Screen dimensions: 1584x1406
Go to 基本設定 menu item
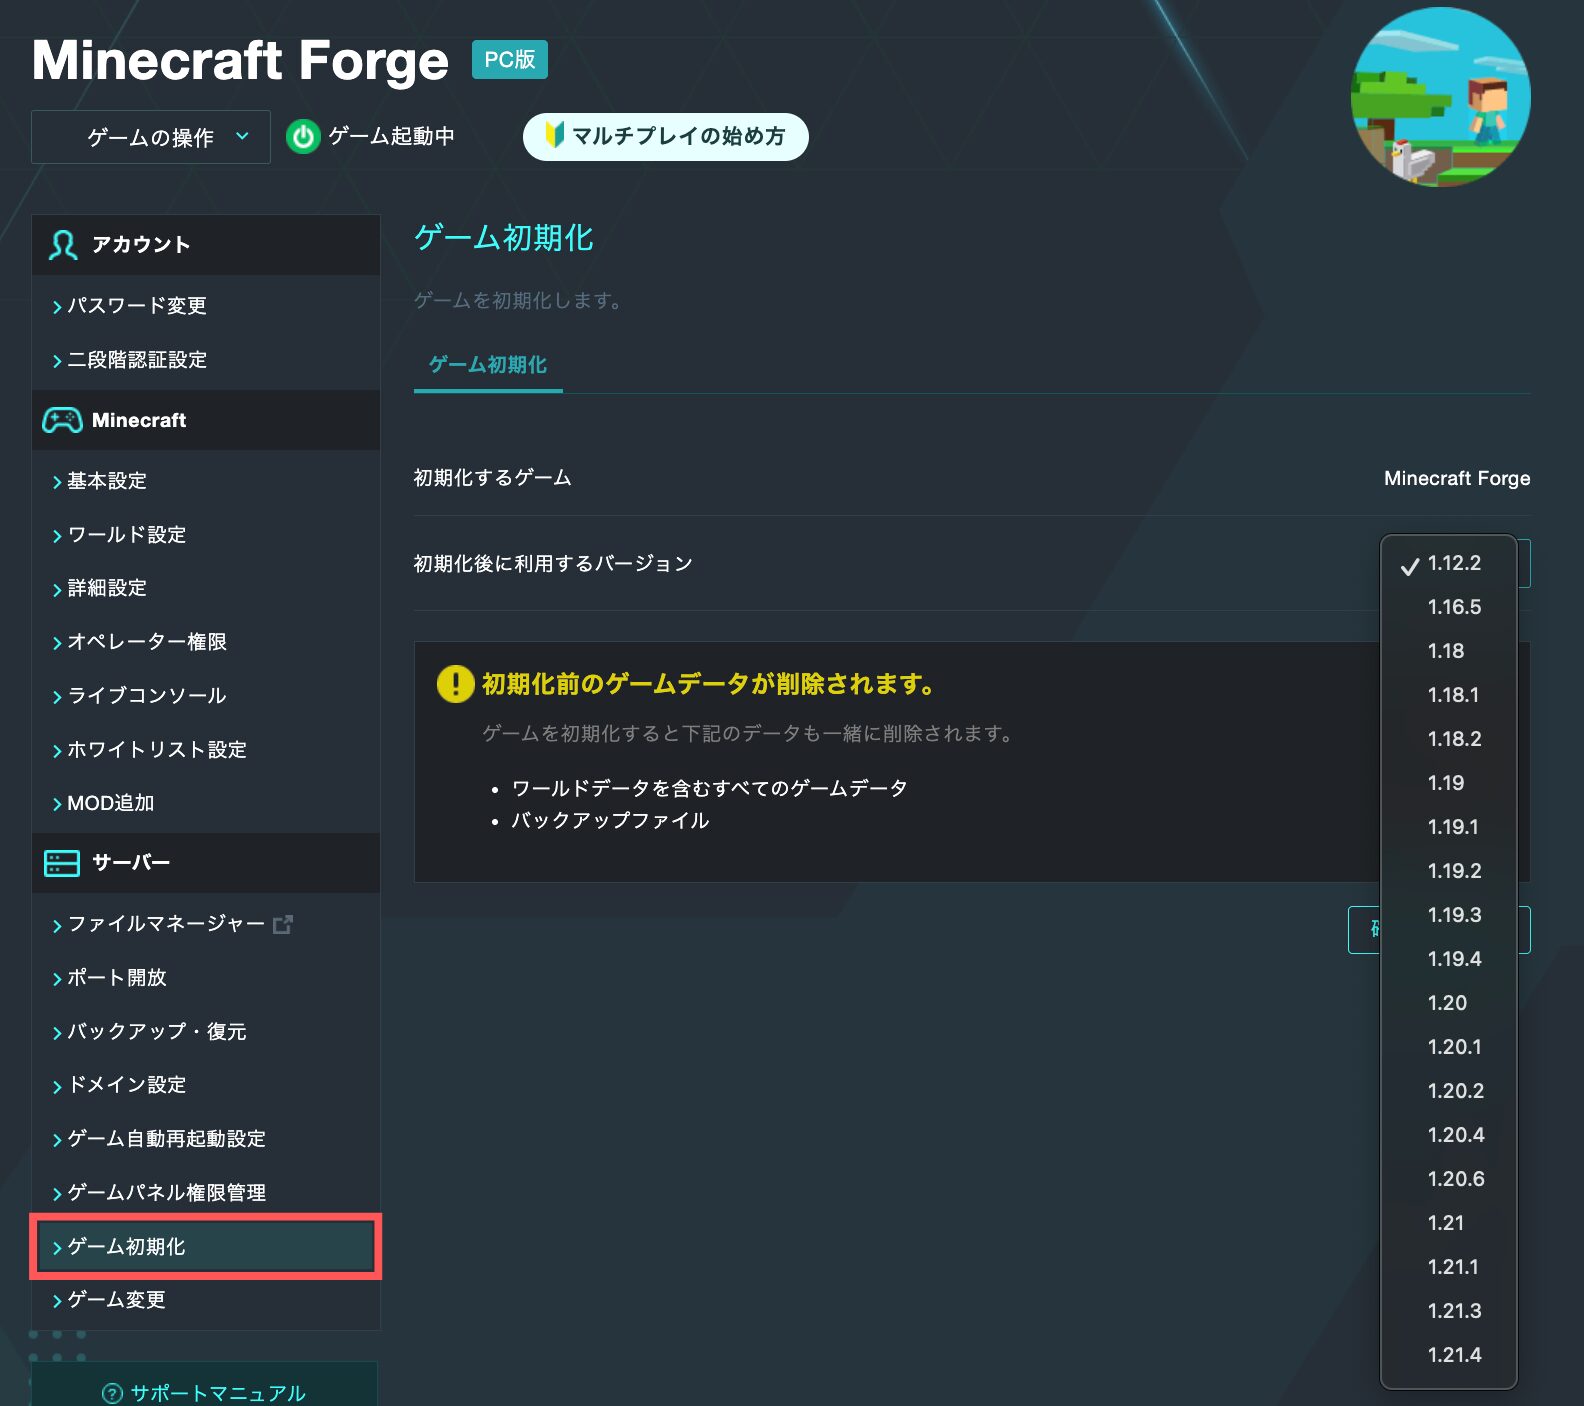coord(107,481)
